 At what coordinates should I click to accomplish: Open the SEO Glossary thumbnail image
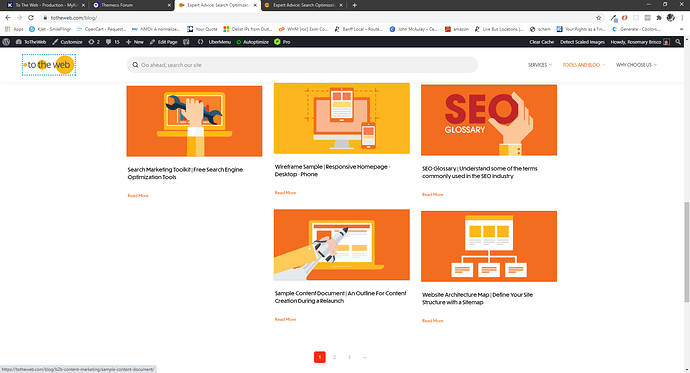(x=489, y=120)
